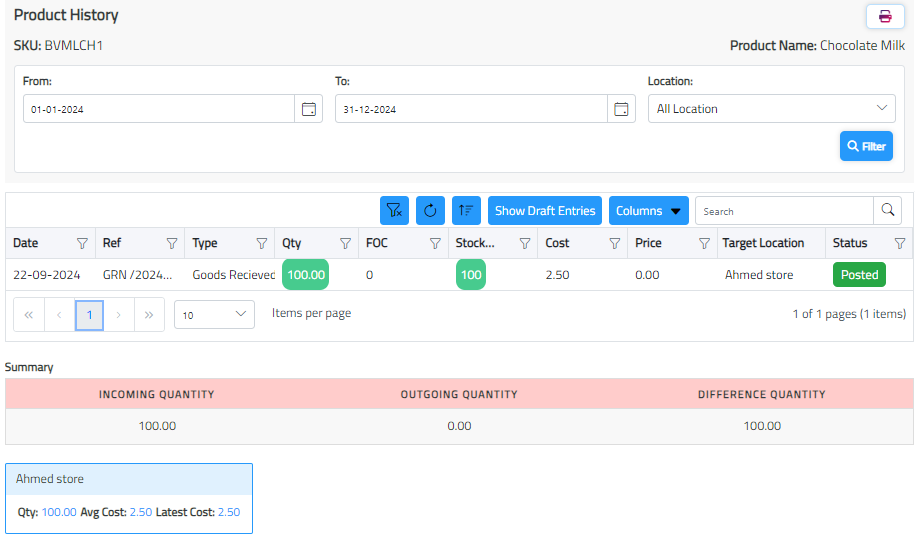Click the sort order icon button
Image resolution: width=919 pixels, height=538 pixels.
[x=466, y=211]
